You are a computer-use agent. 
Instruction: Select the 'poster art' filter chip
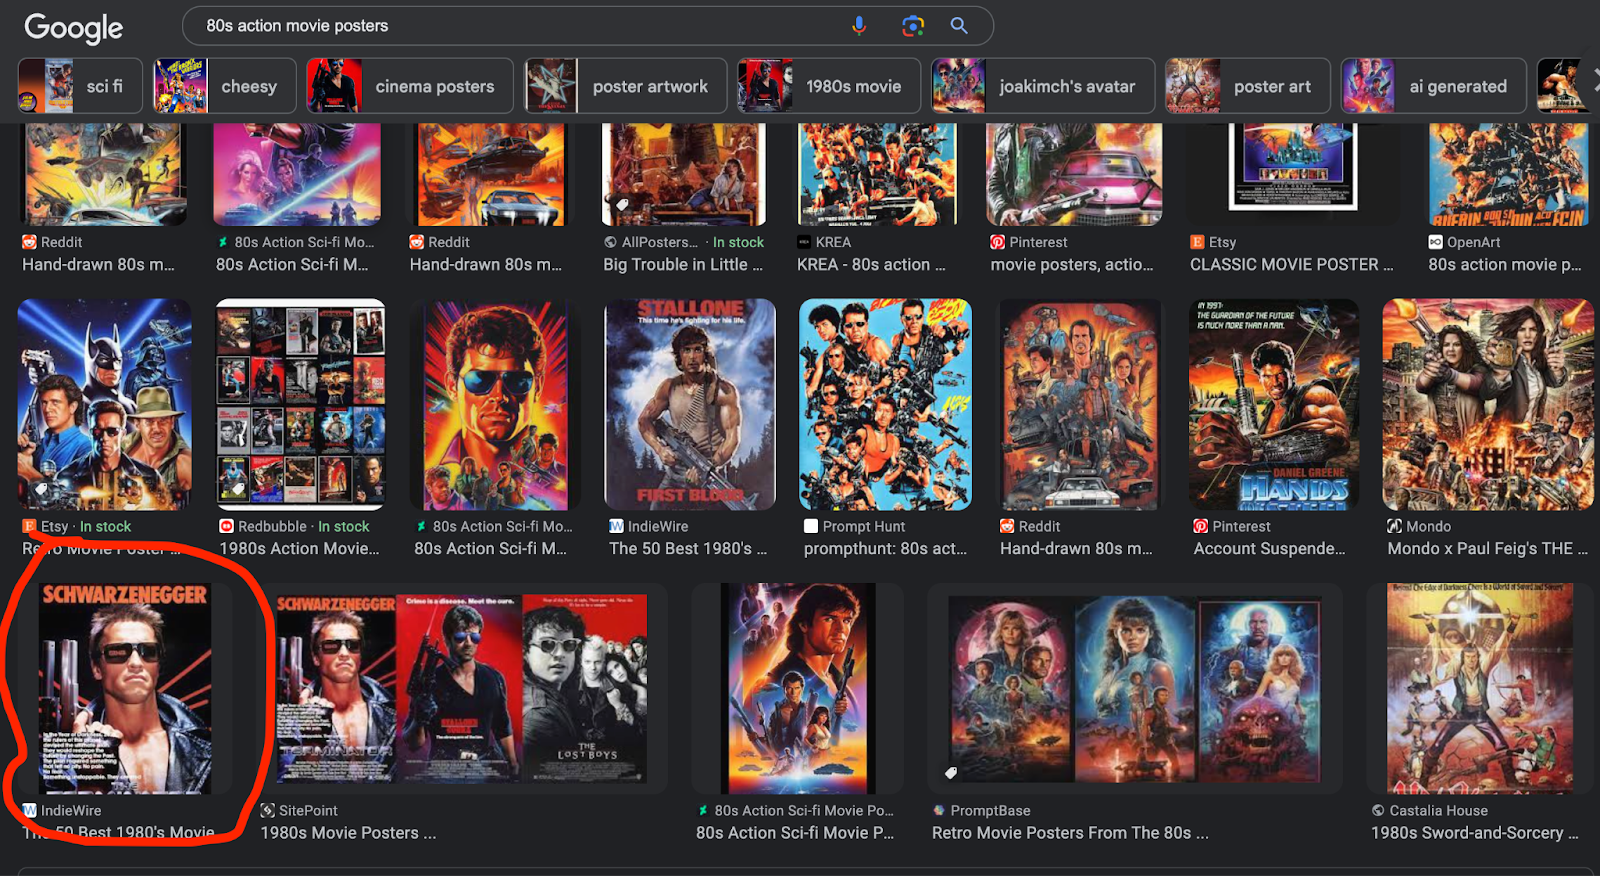point(1247,86)
